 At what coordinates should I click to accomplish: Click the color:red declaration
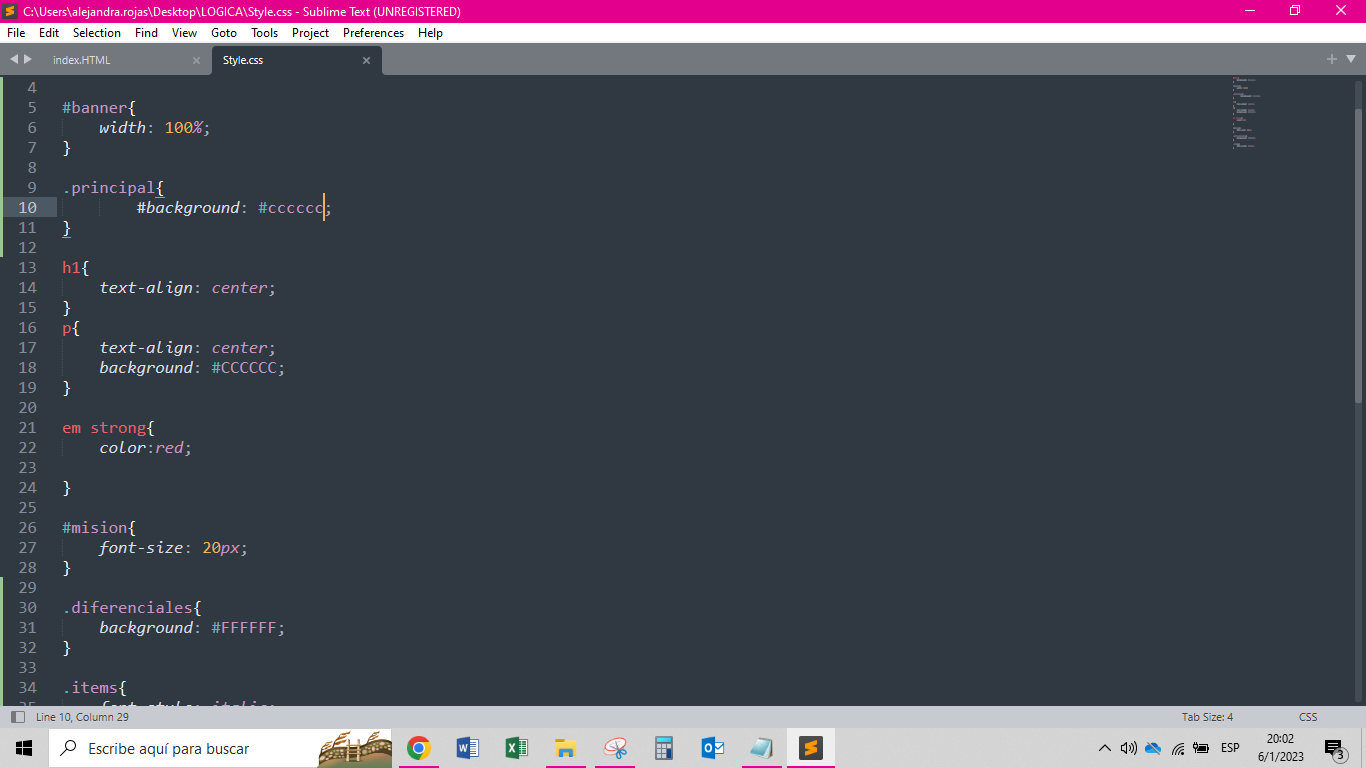click(x=145, y=448)
